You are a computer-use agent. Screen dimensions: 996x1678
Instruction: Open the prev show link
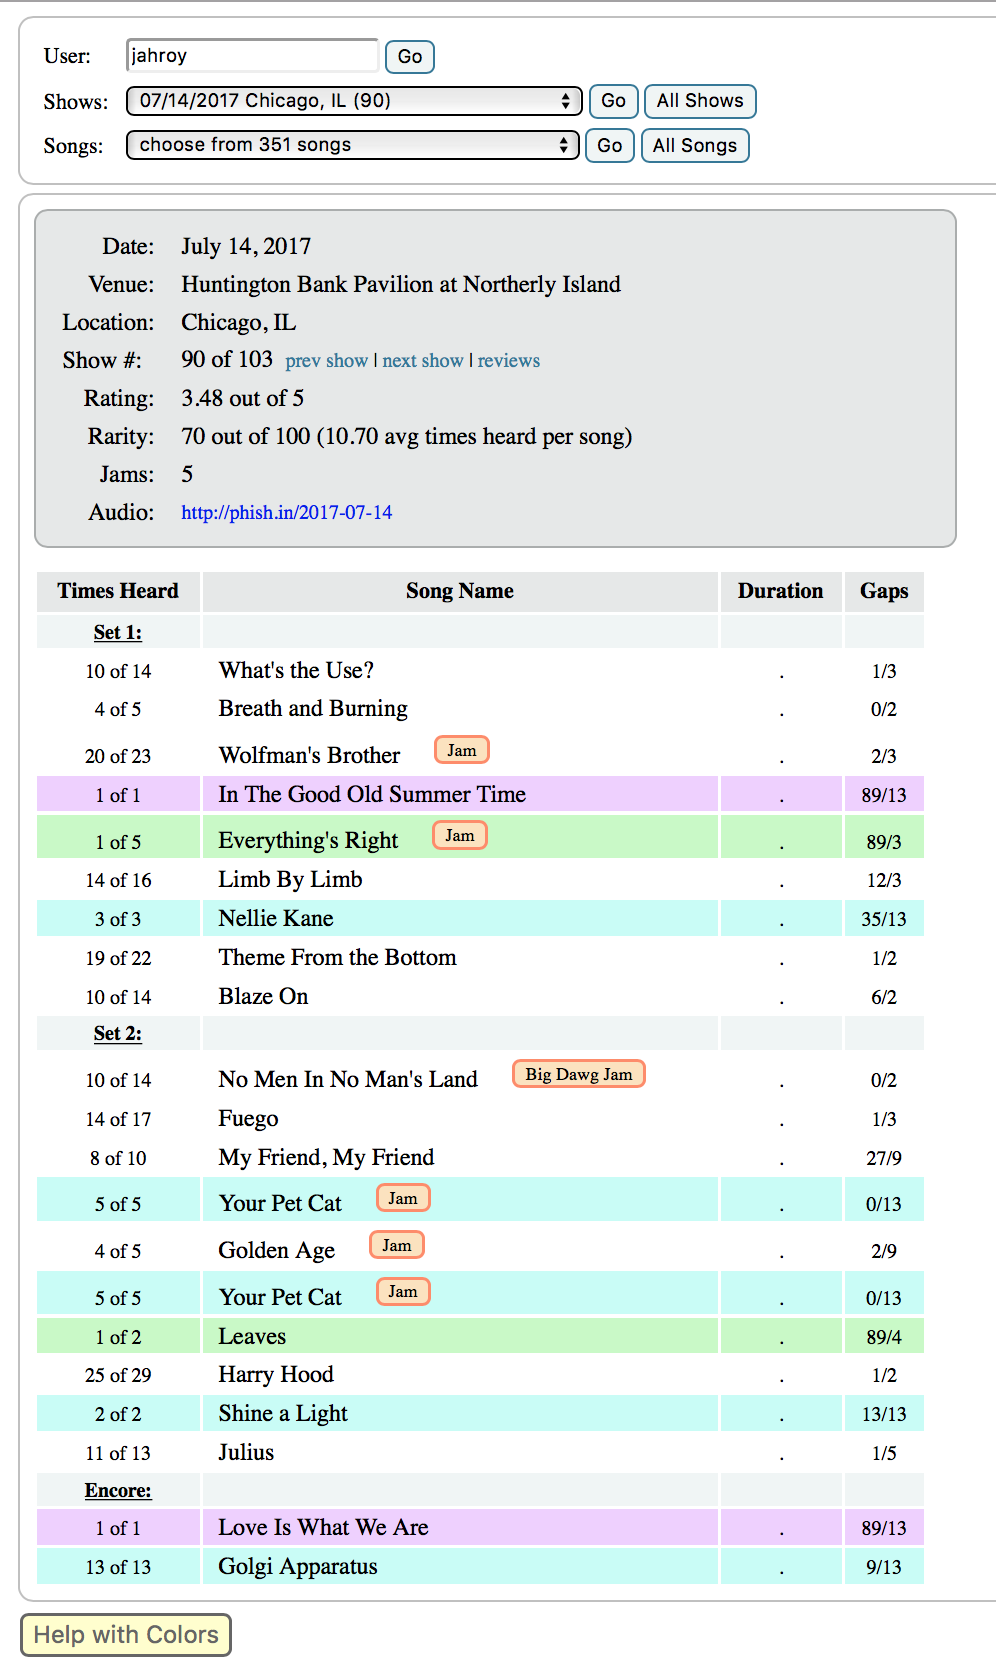[326, 361]
